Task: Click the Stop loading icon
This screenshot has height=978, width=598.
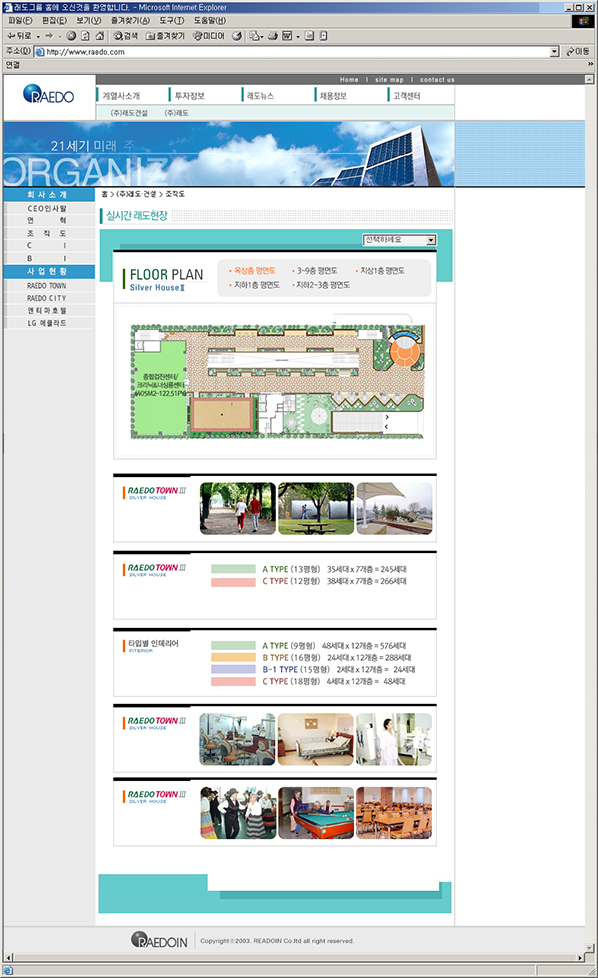Action: 71,36
